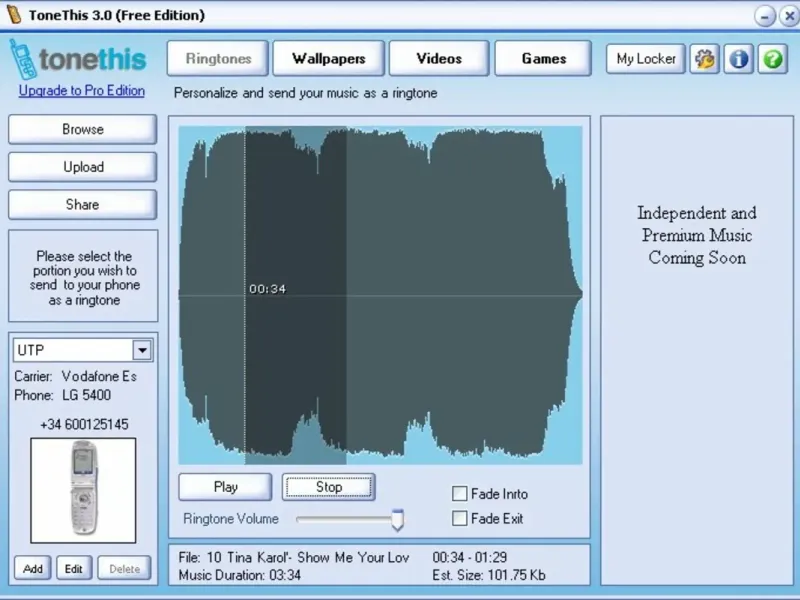The image size is (800, 600).
Task: Click the Share button
Action: [x=83, y=205]
